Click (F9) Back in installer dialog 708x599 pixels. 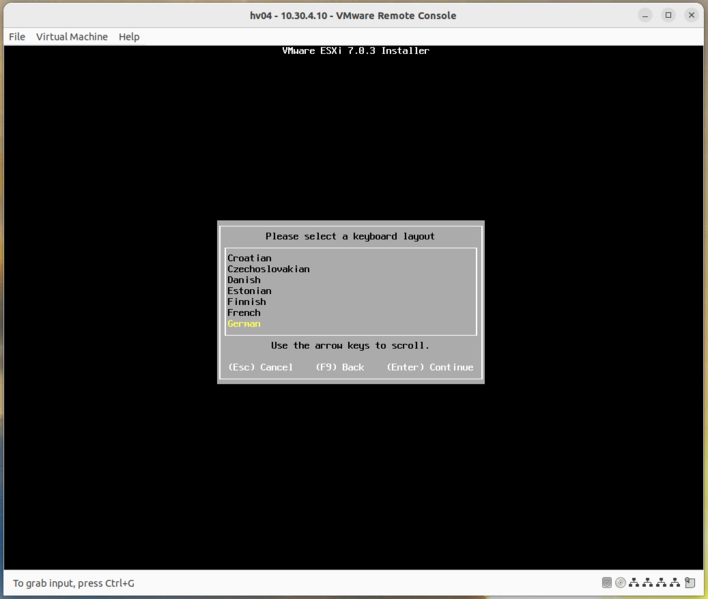coord(340,367)
